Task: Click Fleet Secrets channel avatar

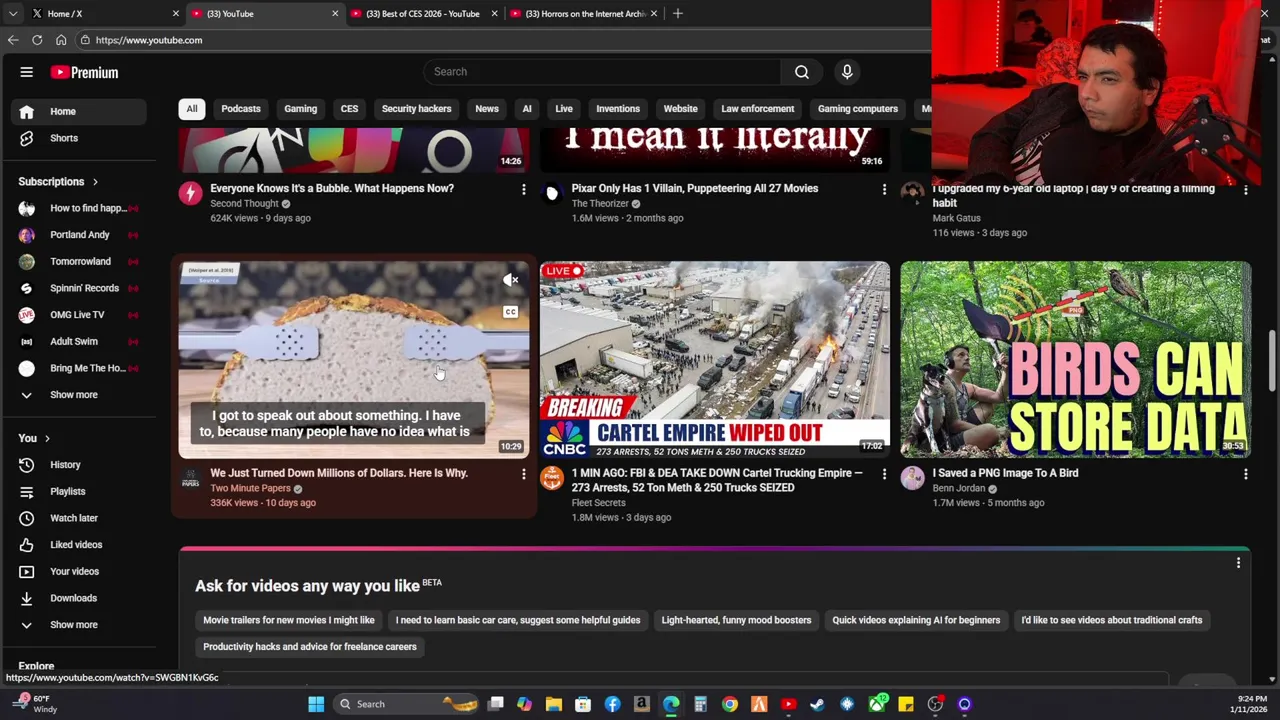Action: click(551, 478)
